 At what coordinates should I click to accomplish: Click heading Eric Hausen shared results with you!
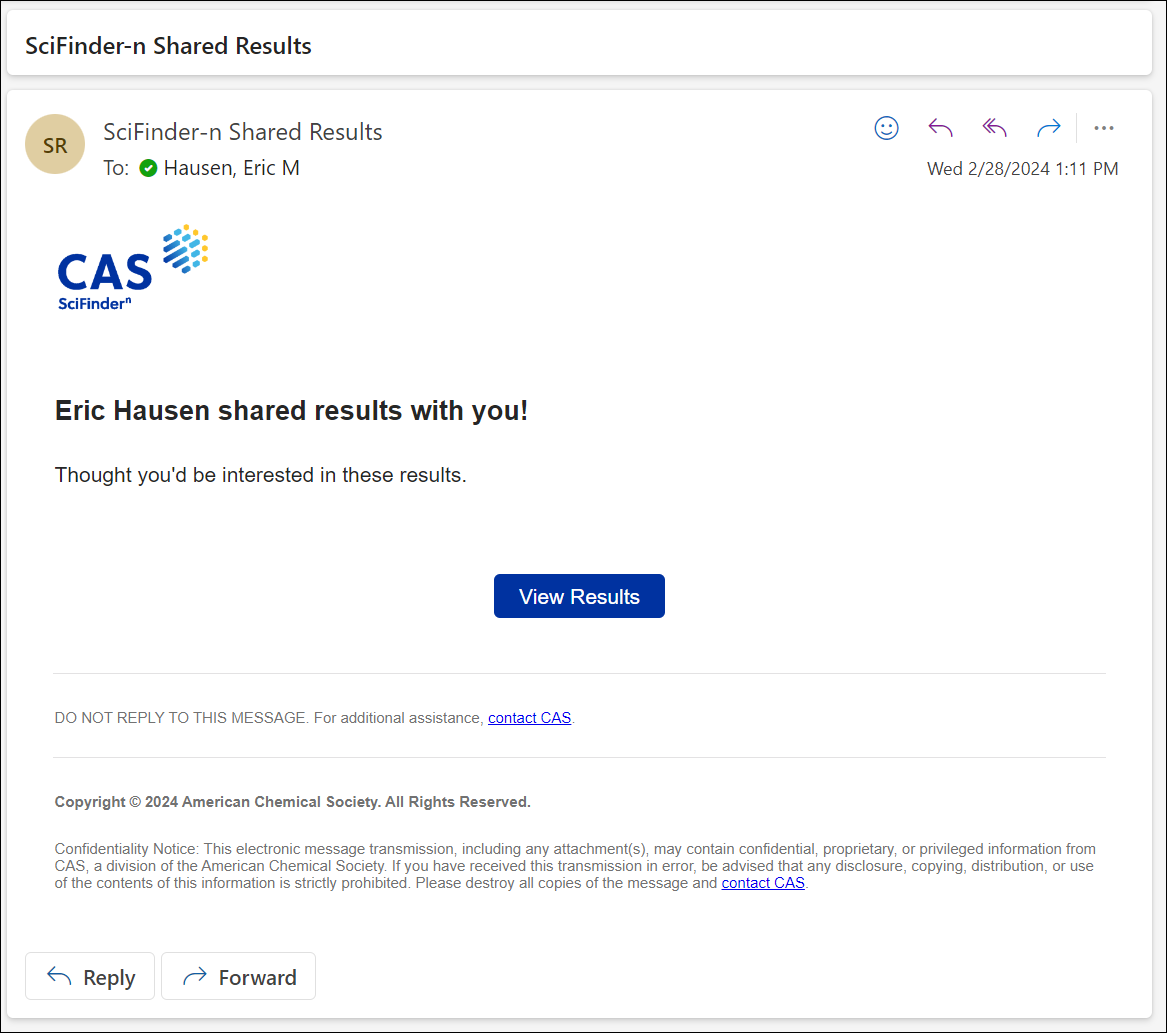click(x=291, y=410)
